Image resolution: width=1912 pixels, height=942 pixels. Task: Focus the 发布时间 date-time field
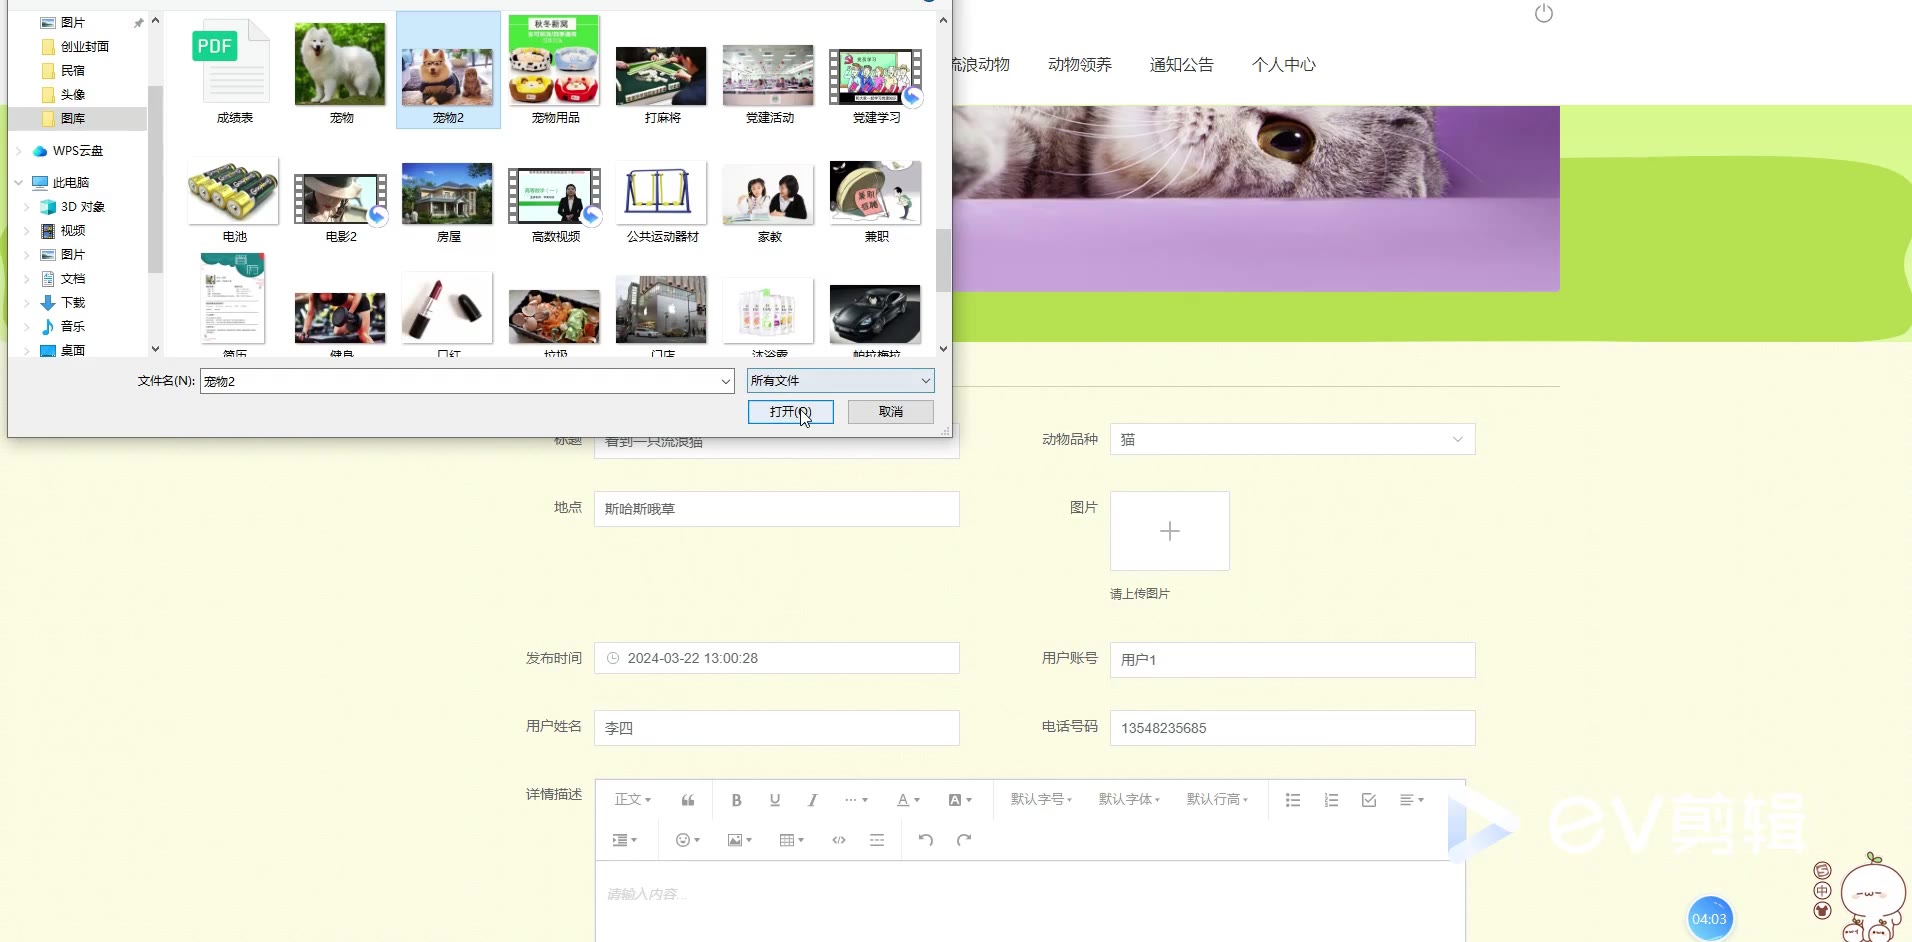tap(777, 658)
